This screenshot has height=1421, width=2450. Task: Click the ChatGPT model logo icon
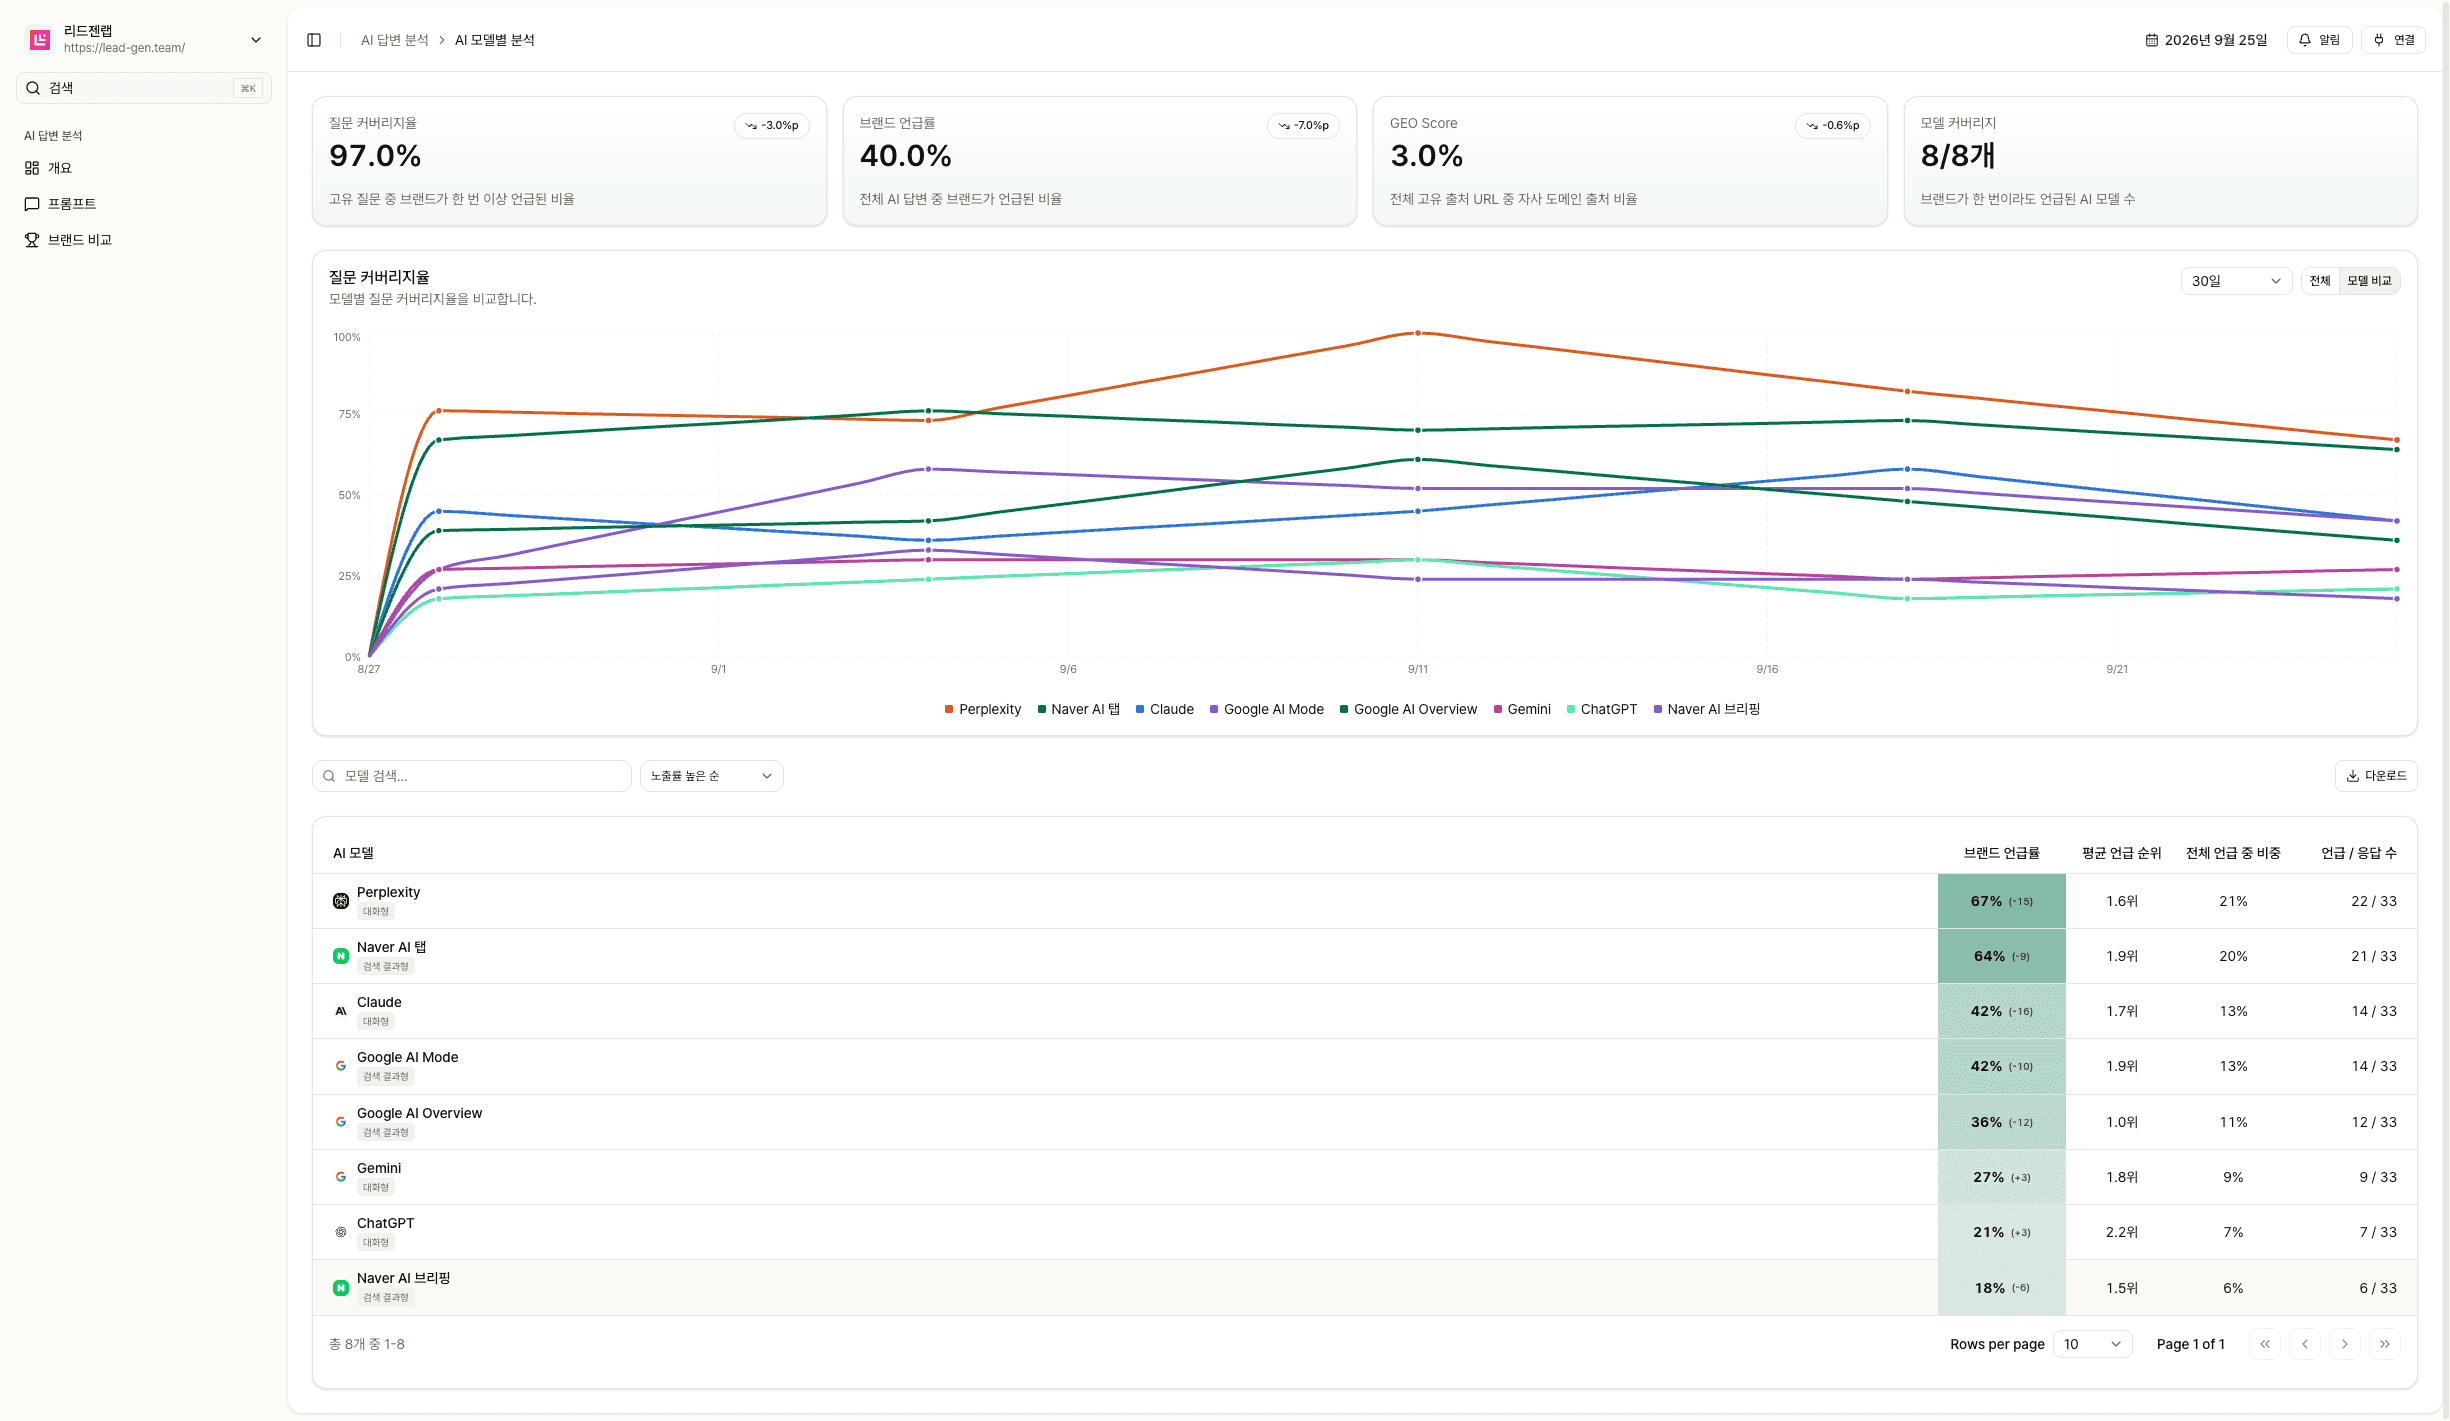[x=341, y=1232]
